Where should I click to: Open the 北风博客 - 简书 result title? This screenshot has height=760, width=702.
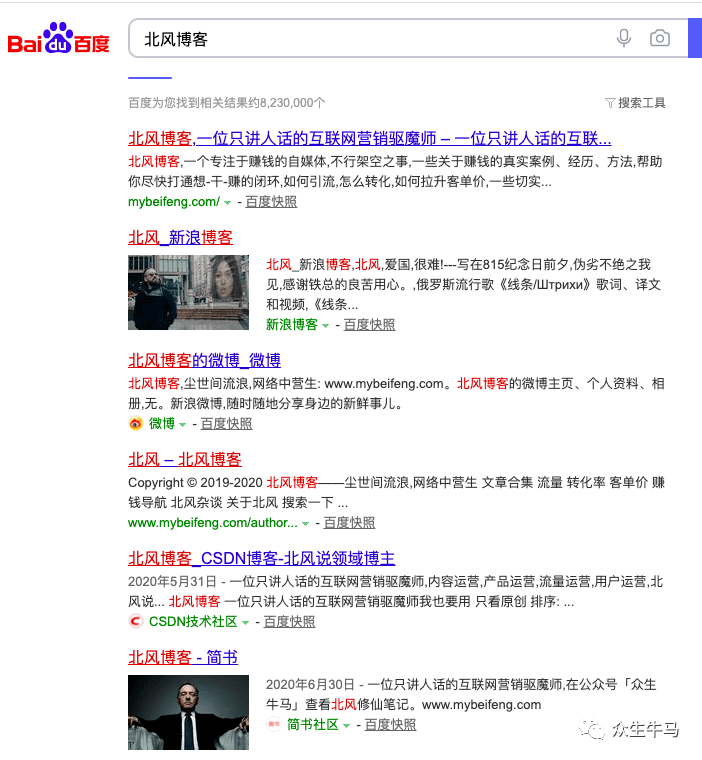pos(183,657)
